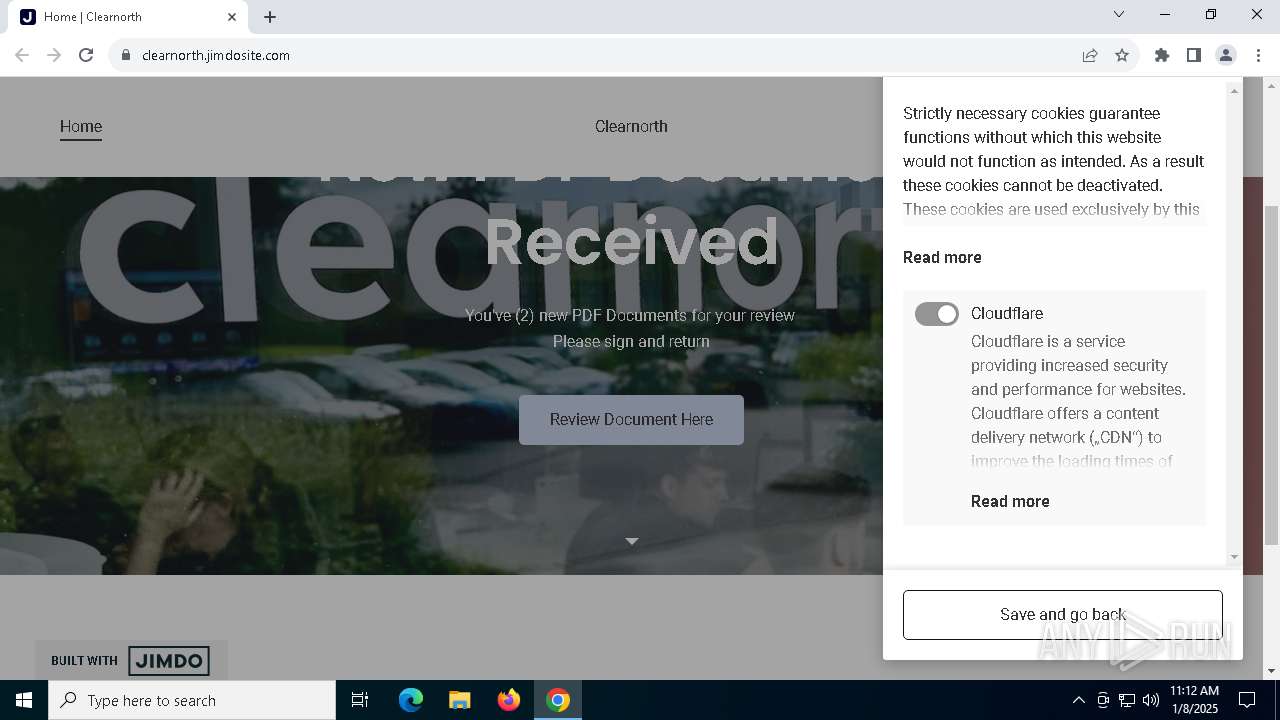
Task: Reload the page with refresh icon
Action: pos(86,55)
